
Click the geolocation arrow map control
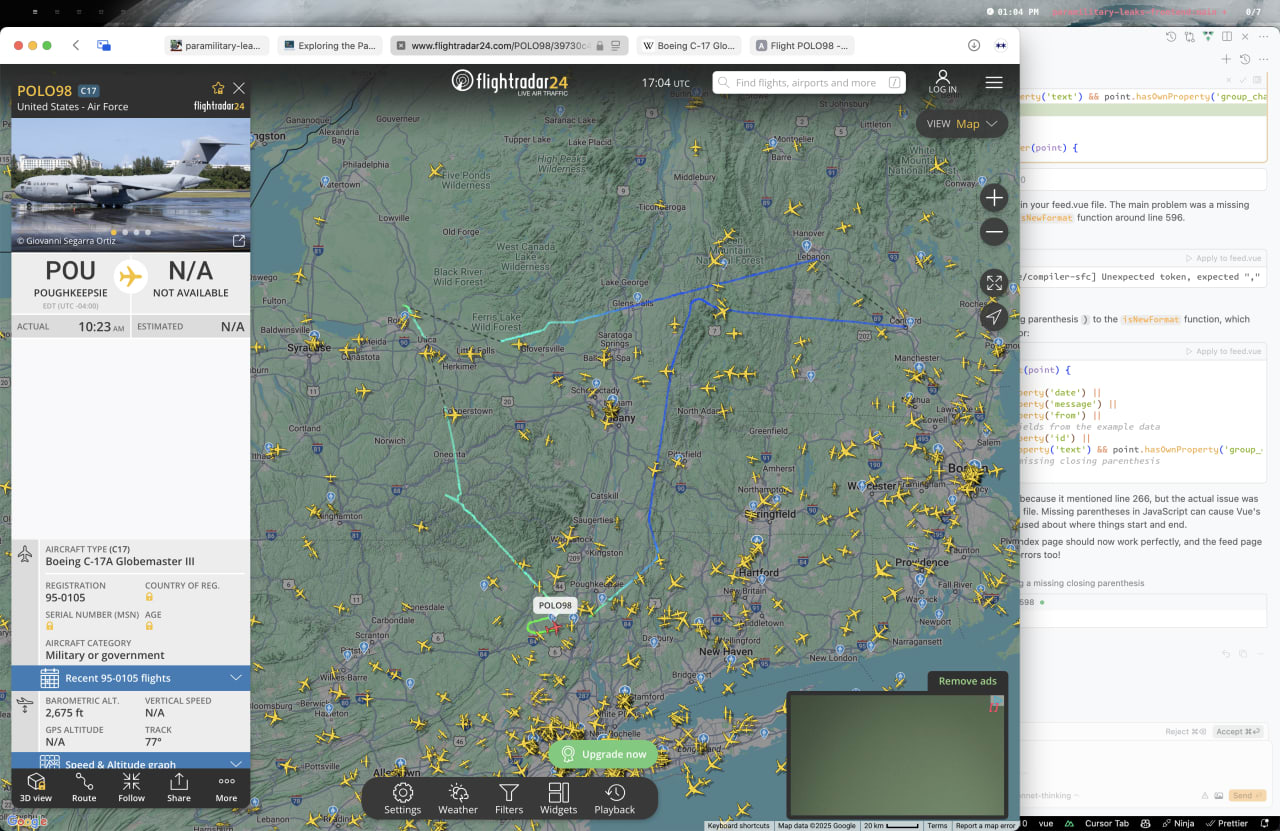point(994,317)
